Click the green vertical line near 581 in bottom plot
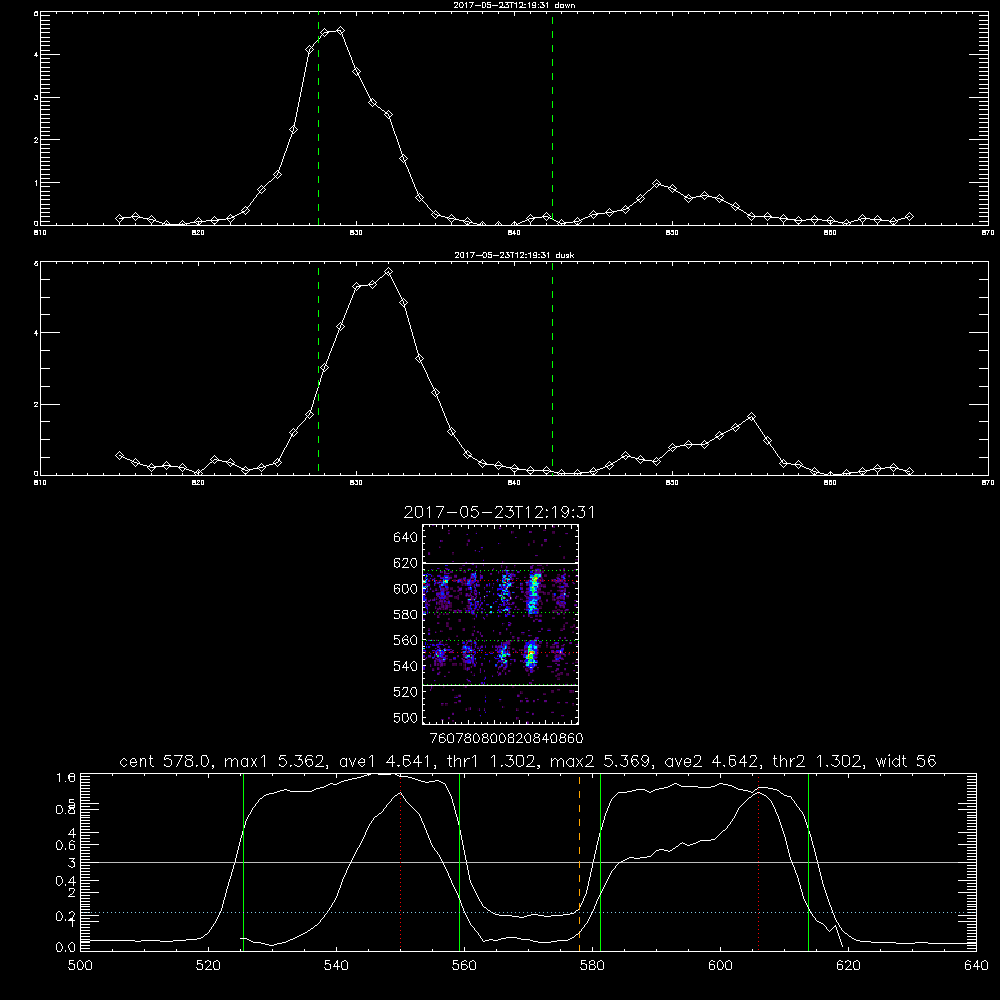1000x1000 pixels. coord(600,862)
